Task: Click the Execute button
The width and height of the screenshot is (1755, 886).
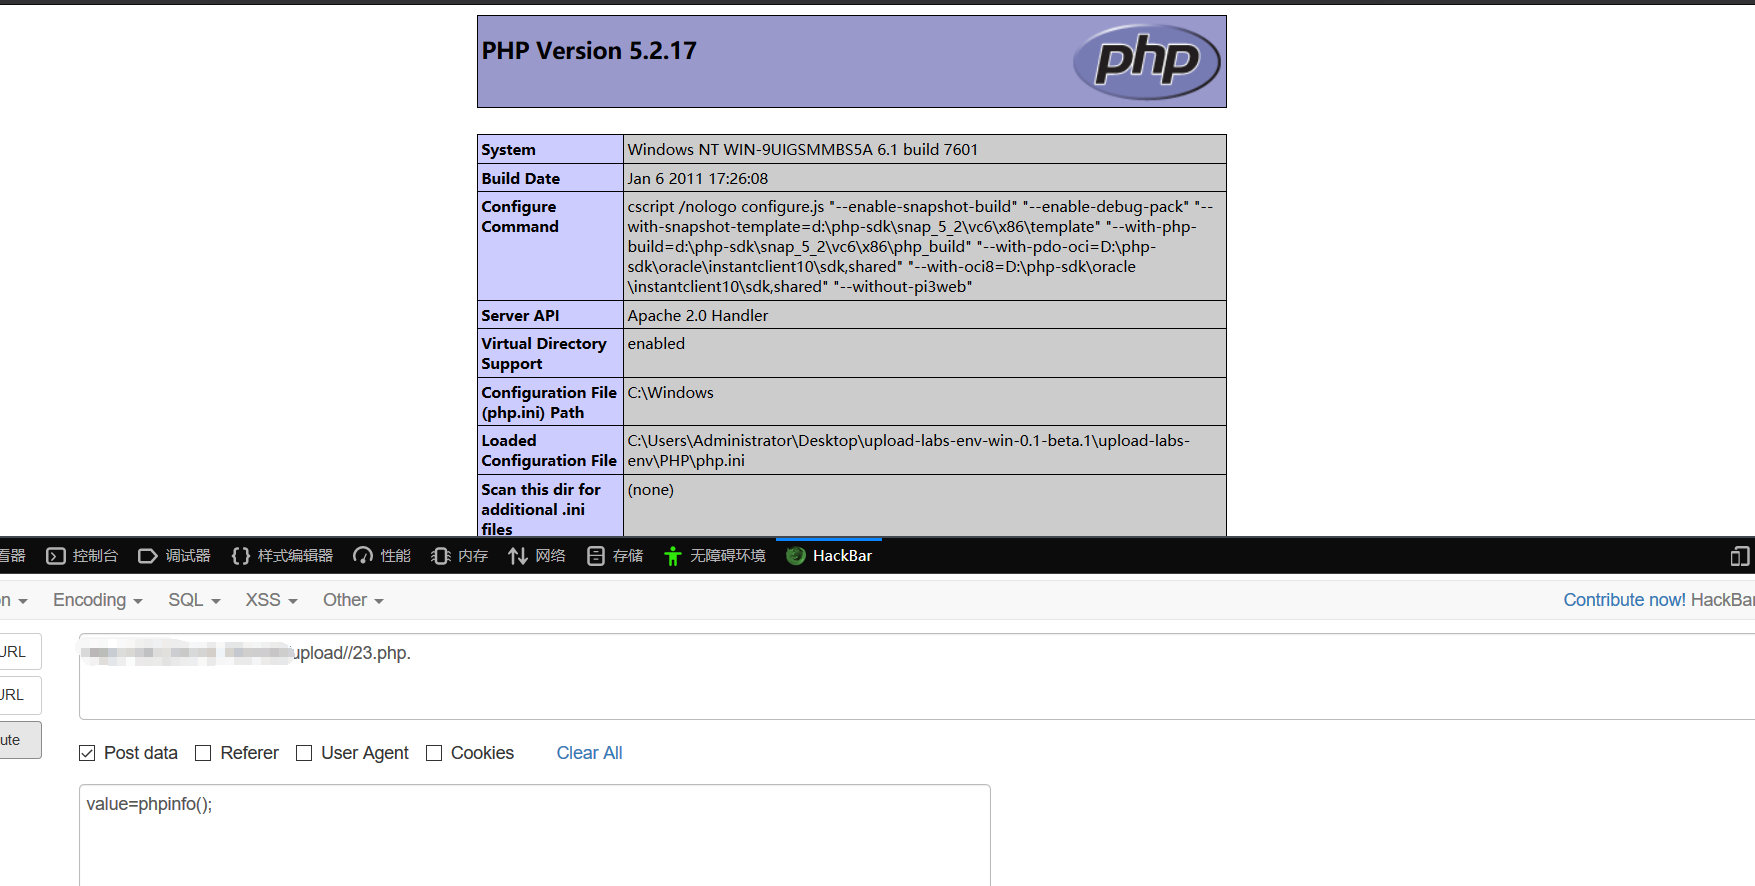Action: coord(20,740)
